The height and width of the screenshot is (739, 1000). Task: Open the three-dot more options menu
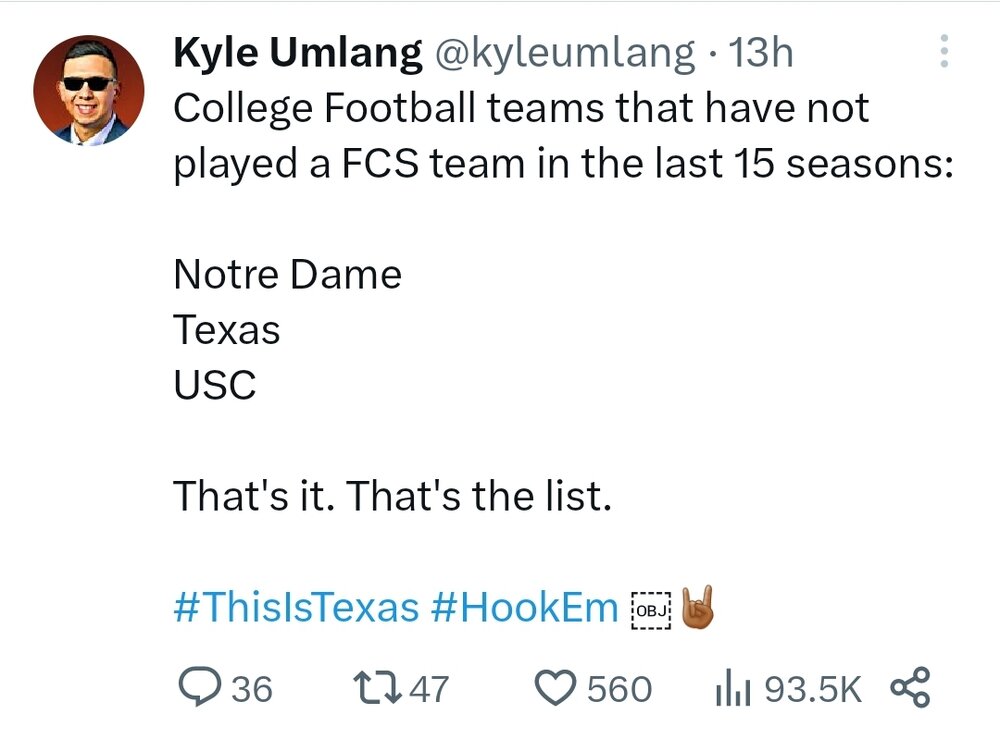[941, 52]
